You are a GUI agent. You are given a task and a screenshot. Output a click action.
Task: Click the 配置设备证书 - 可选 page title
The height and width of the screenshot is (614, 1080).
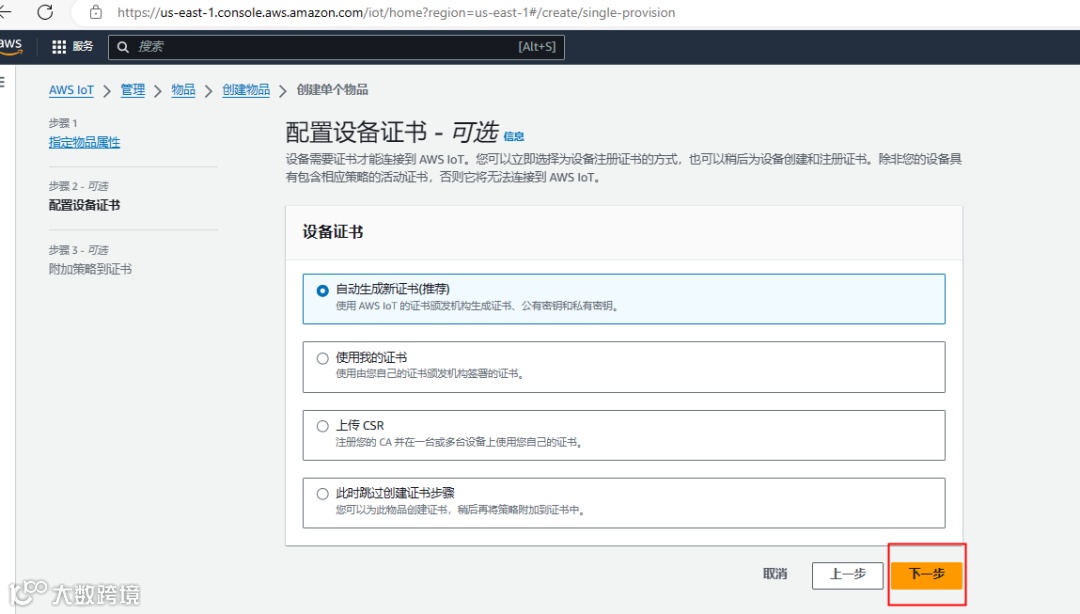[x=392, y=132]
